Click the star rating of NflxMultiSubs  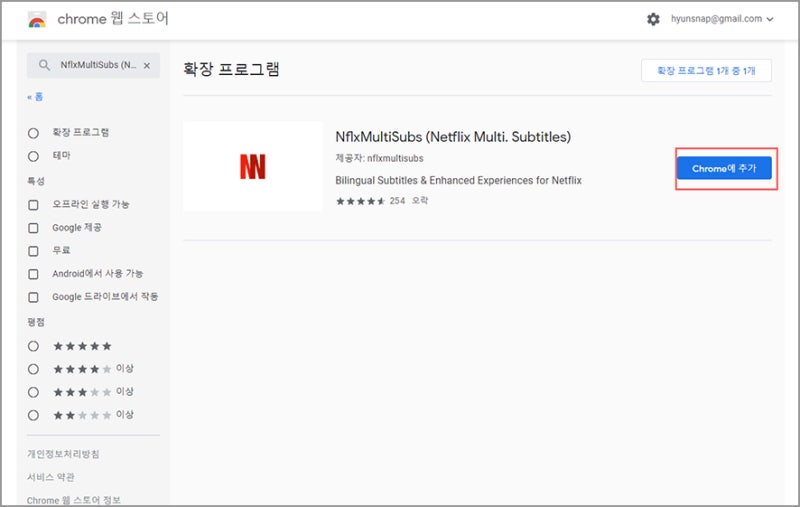360,201
